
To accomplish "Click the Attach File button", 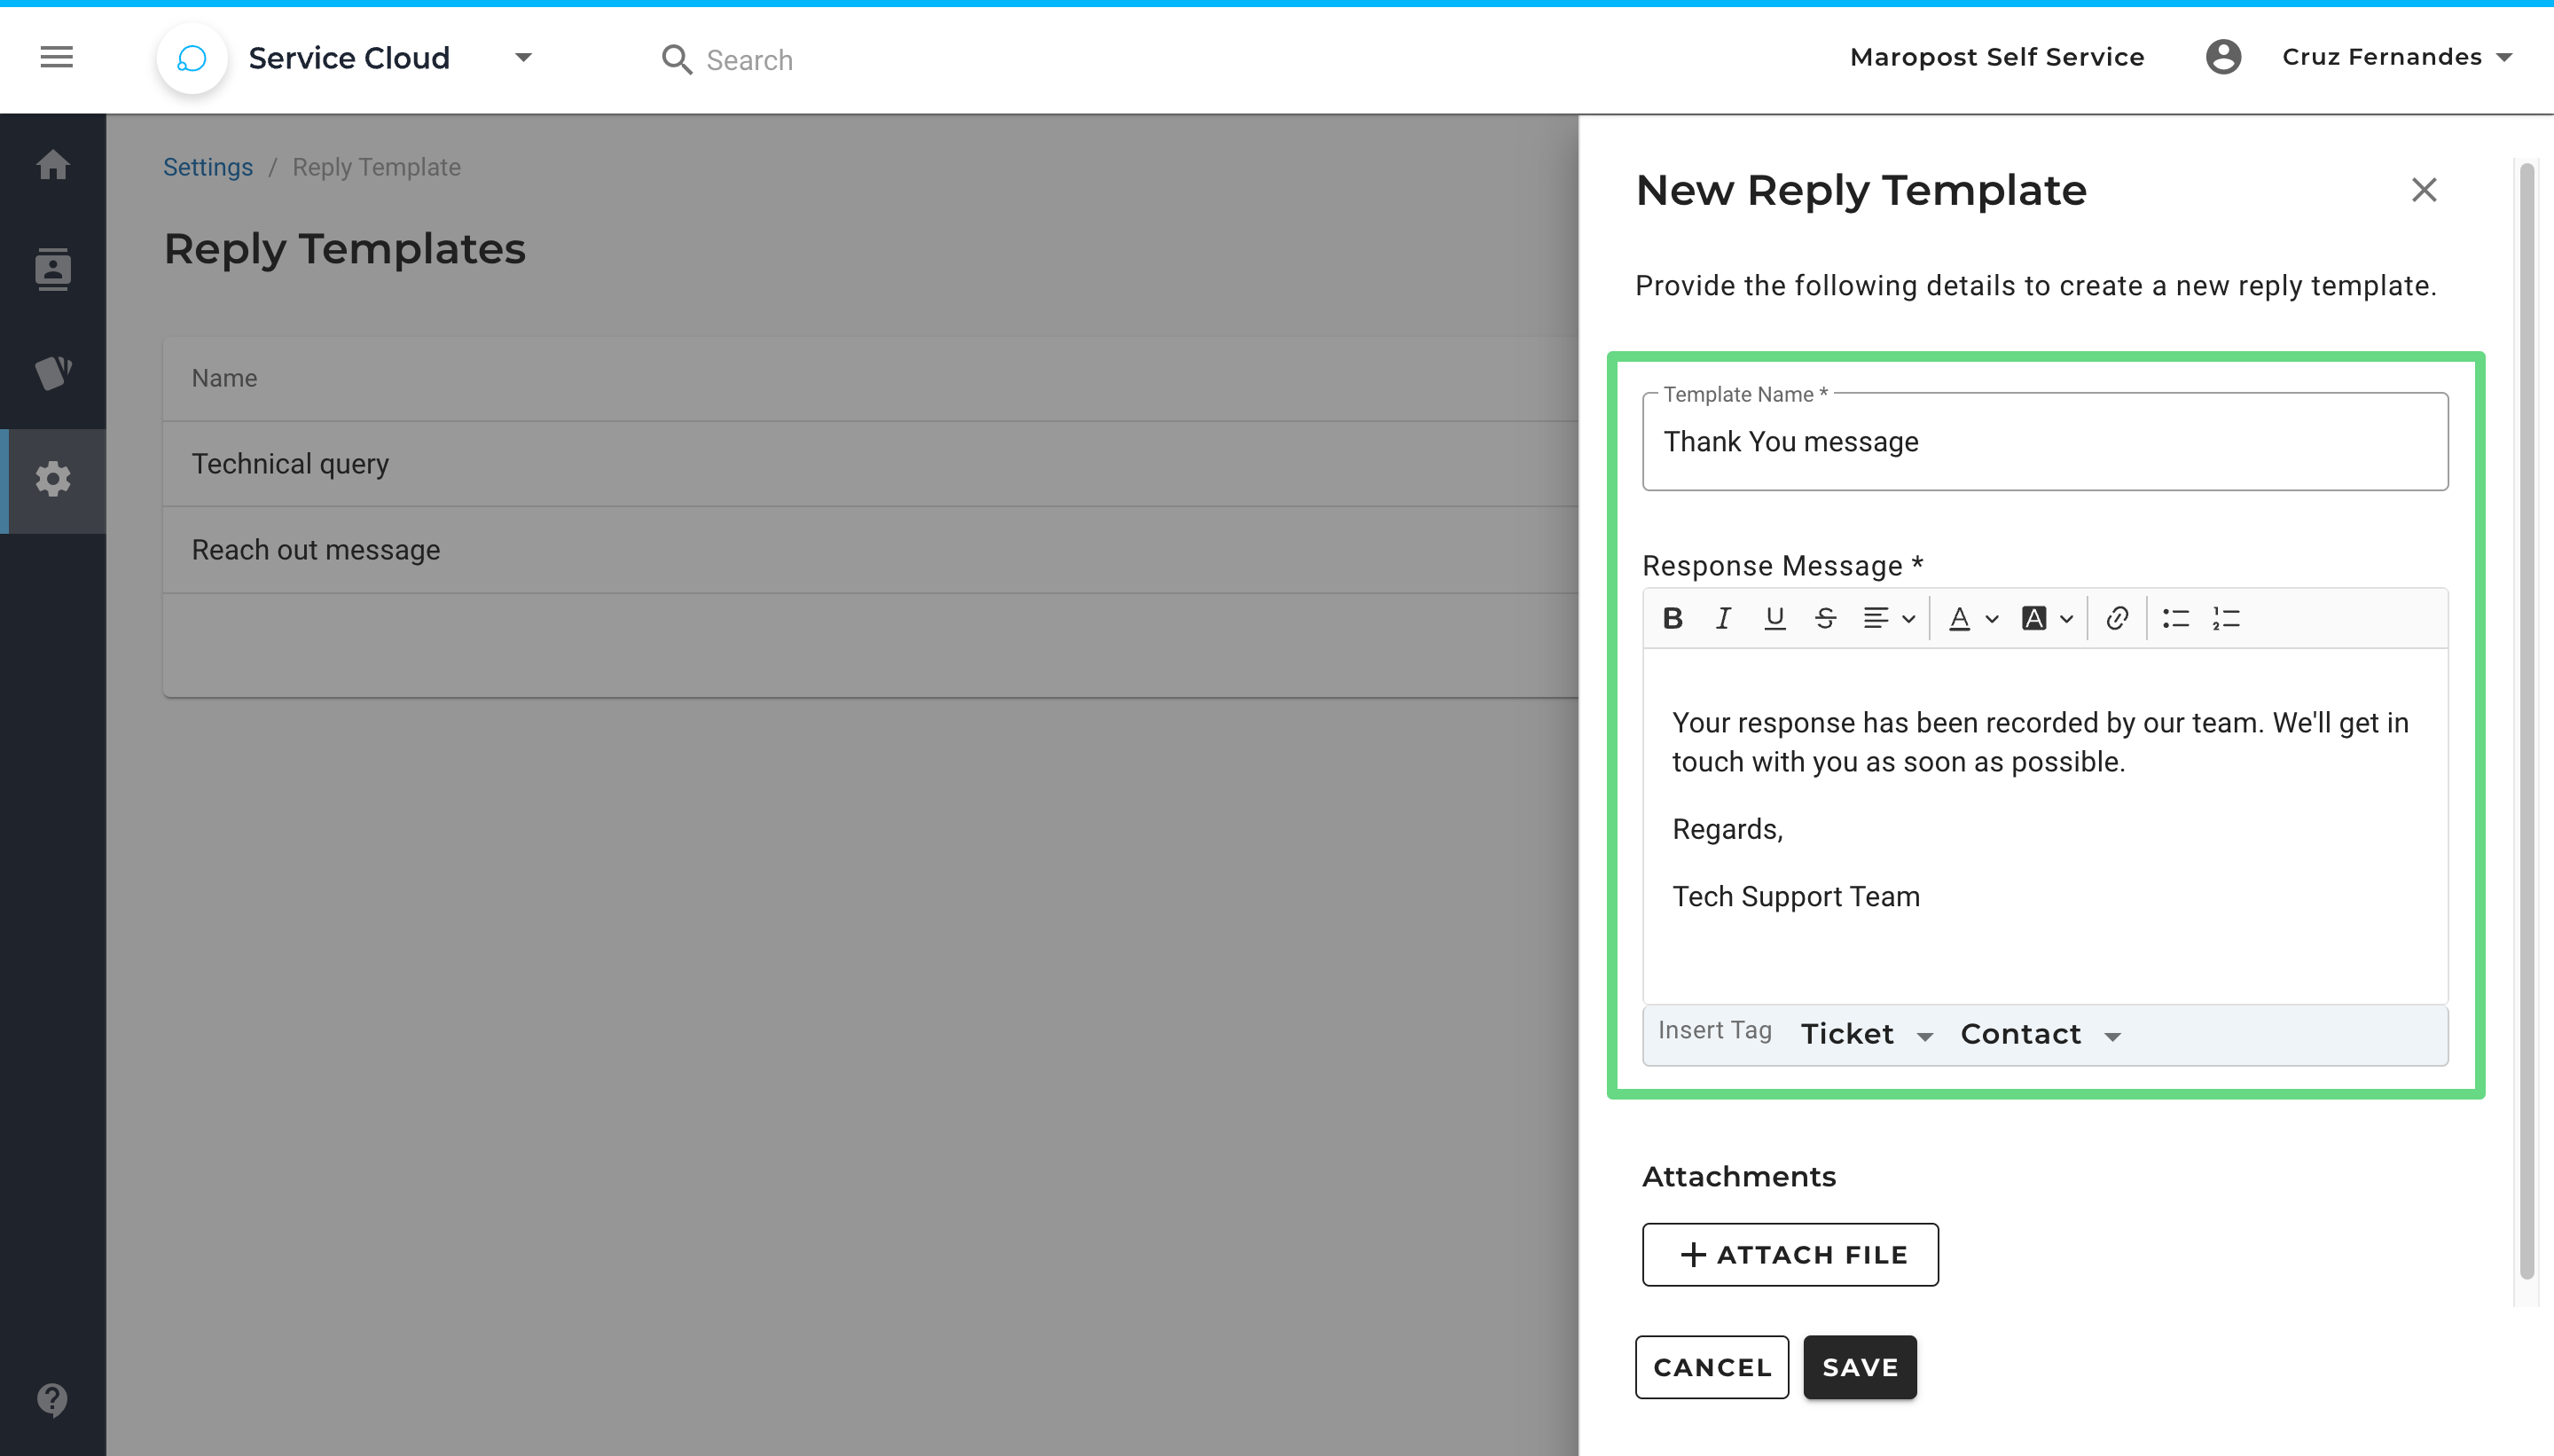I will tap(1790, 1254).
